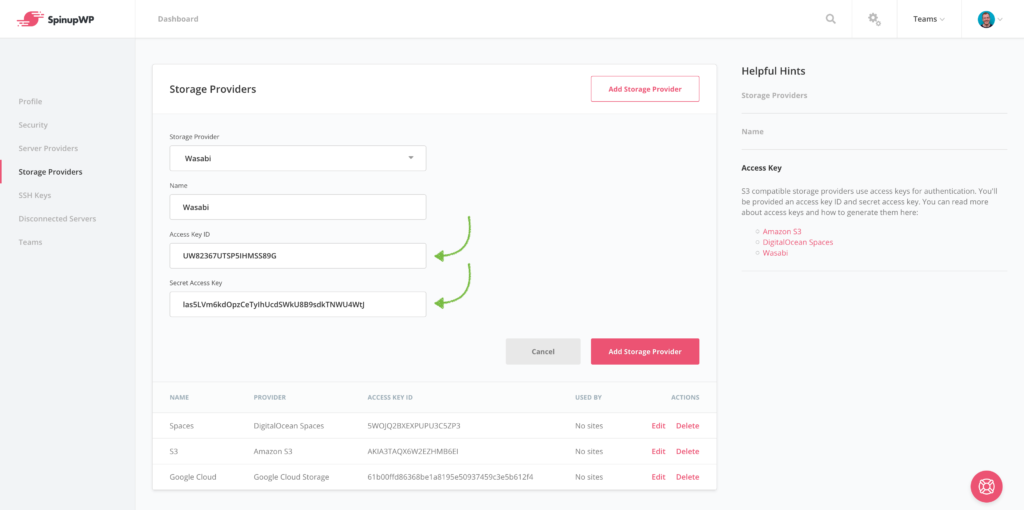Expand Storage Providers hint section
1024x510 pixels.
pyautogui.click(x=775, y=95)
